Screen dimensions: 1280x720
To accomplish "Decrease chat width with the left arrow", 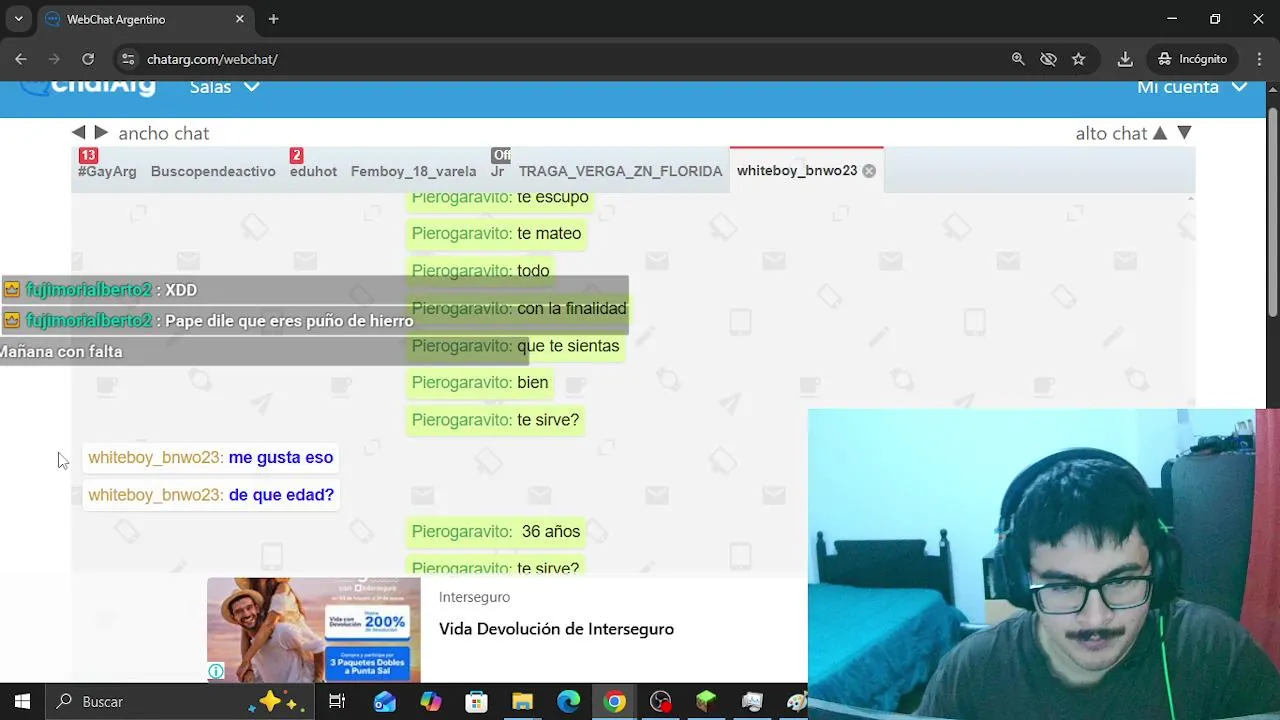I will pos(78,132).
